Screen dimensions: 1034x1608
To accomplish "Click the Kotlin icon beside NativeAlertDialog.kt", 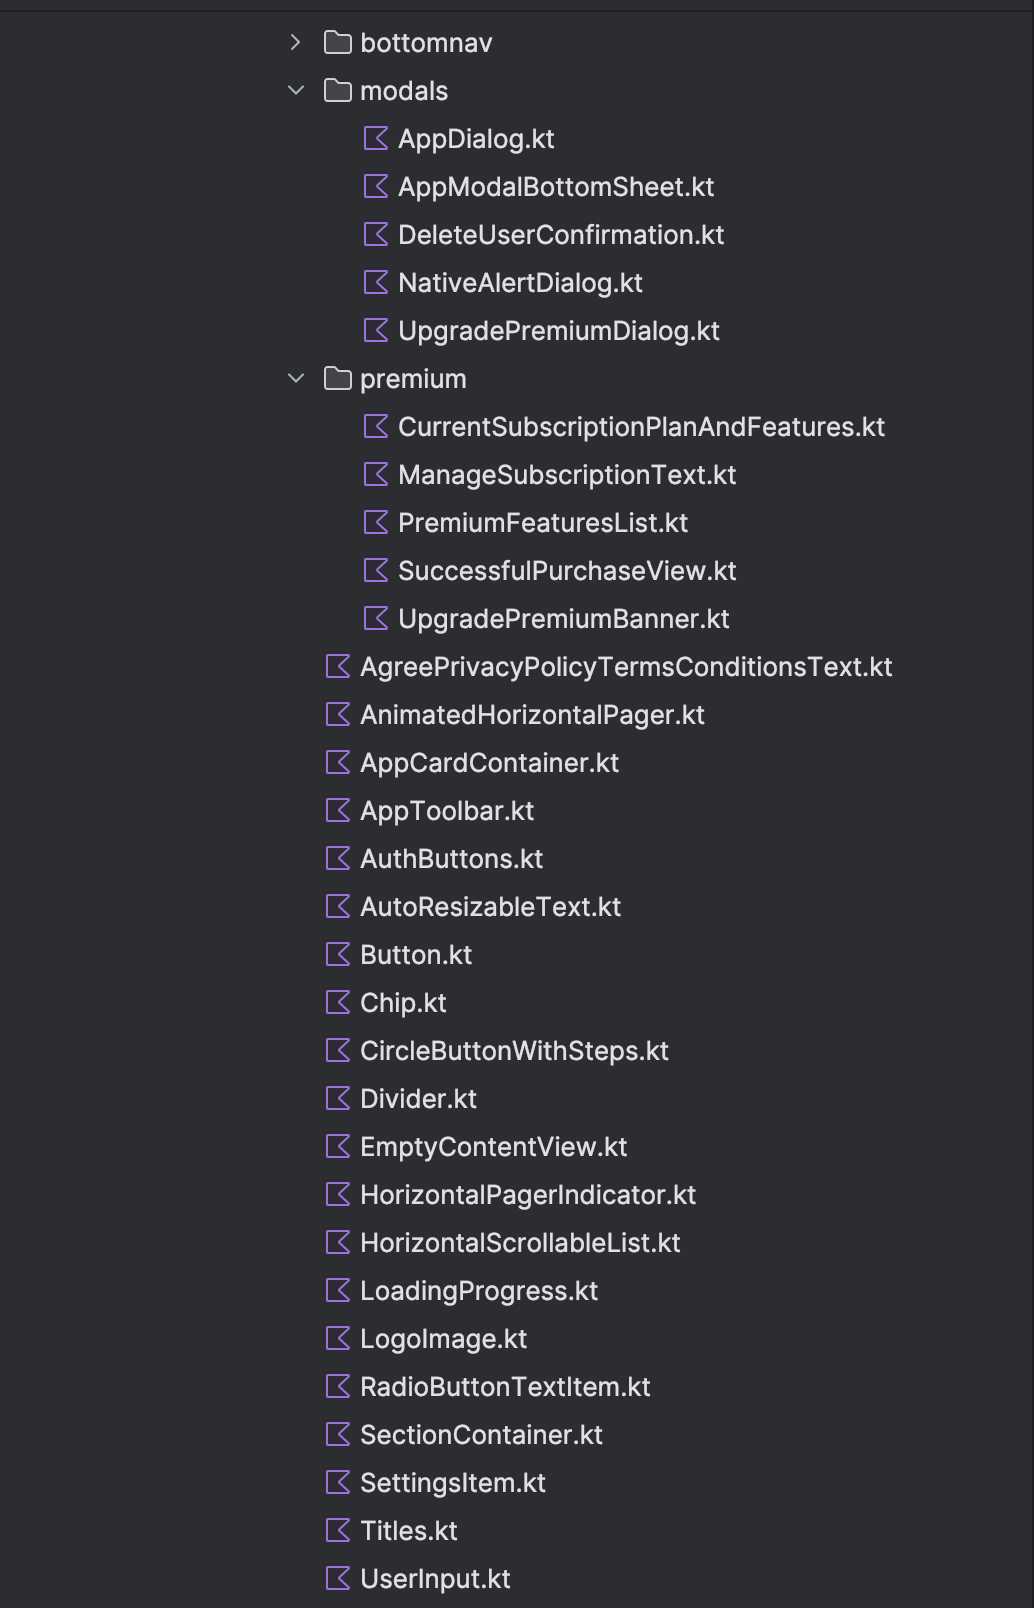I will 376,282.
